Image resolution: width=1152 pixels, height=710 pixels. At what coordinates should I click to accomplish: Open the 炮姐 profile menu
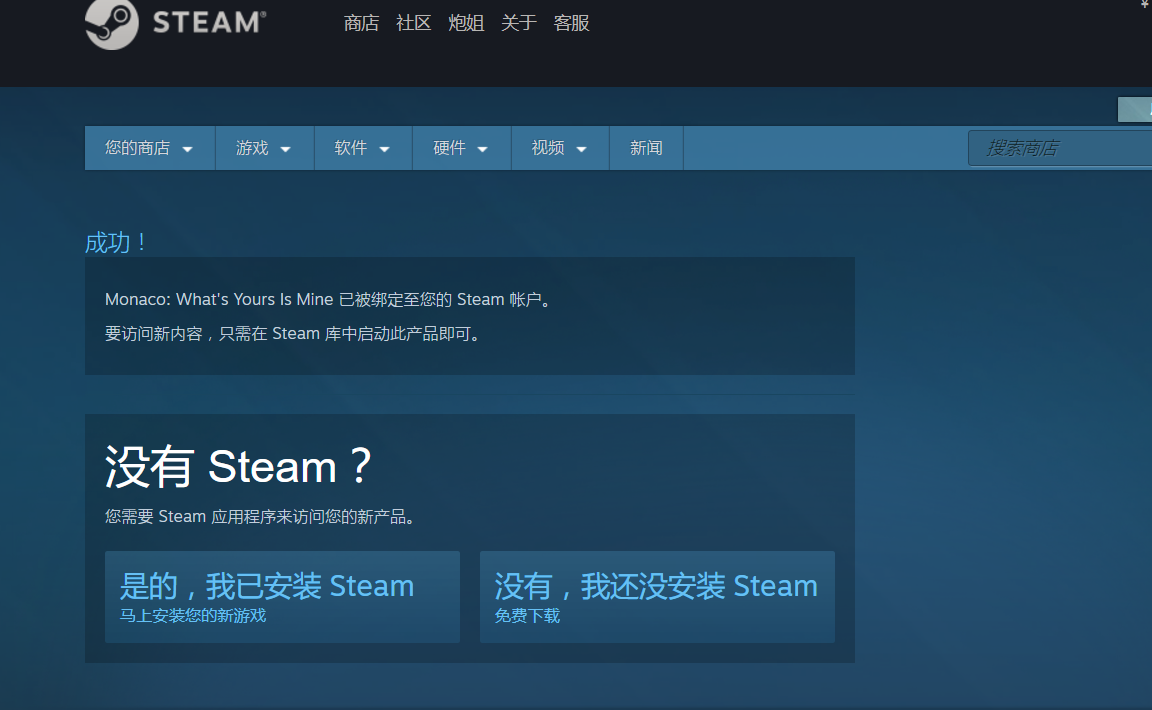pos(466,23)
